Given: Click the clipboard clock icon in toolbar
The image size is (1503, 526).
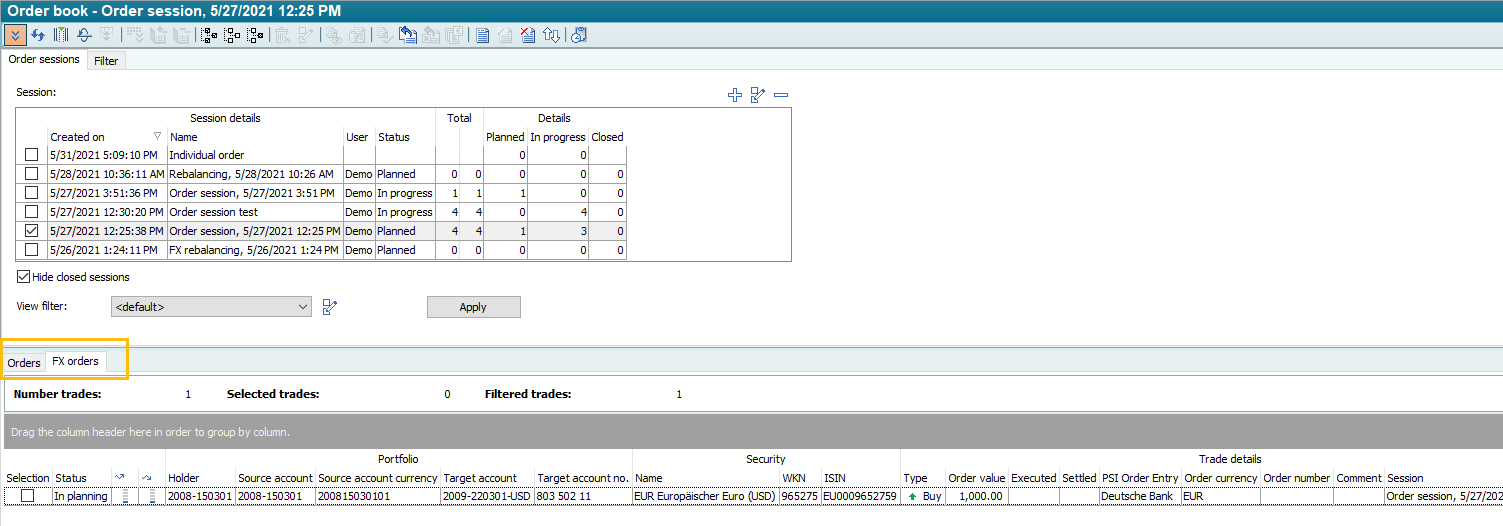Looking at the screenshot, I should click(579, 35).
